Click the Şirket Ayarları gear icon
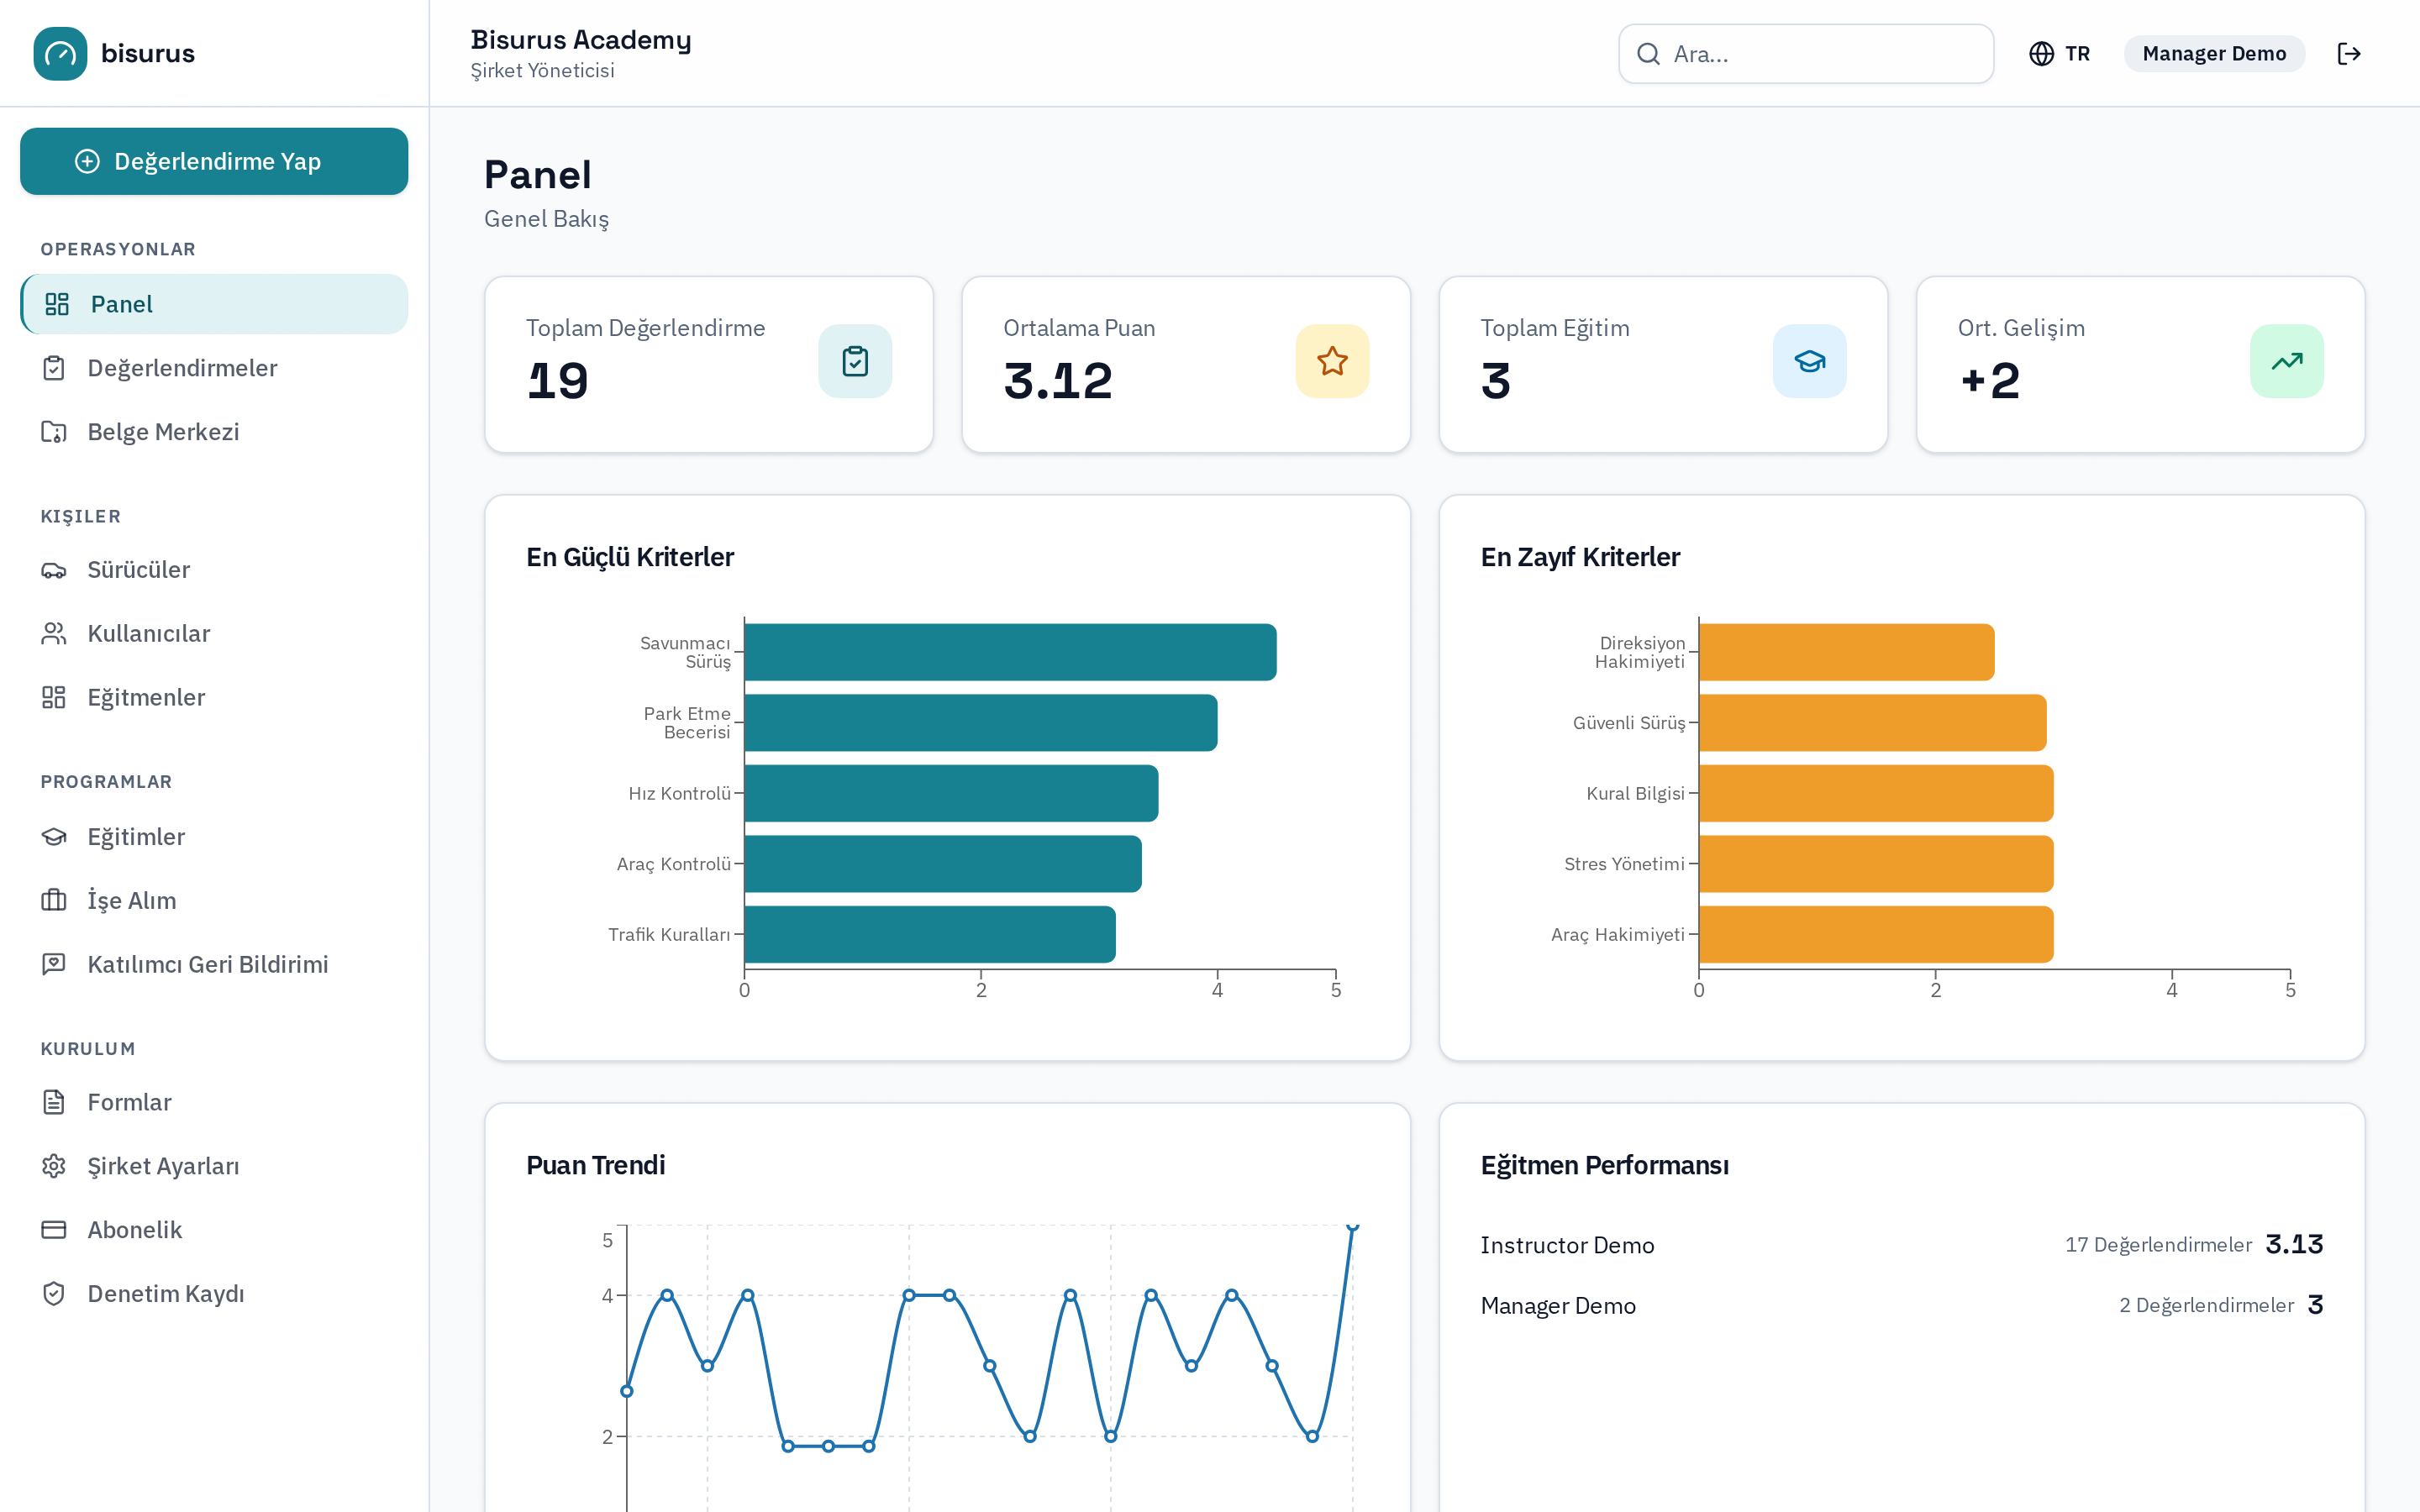This screenshot has height=1512, width=2420. click(x=54, y=1166)
